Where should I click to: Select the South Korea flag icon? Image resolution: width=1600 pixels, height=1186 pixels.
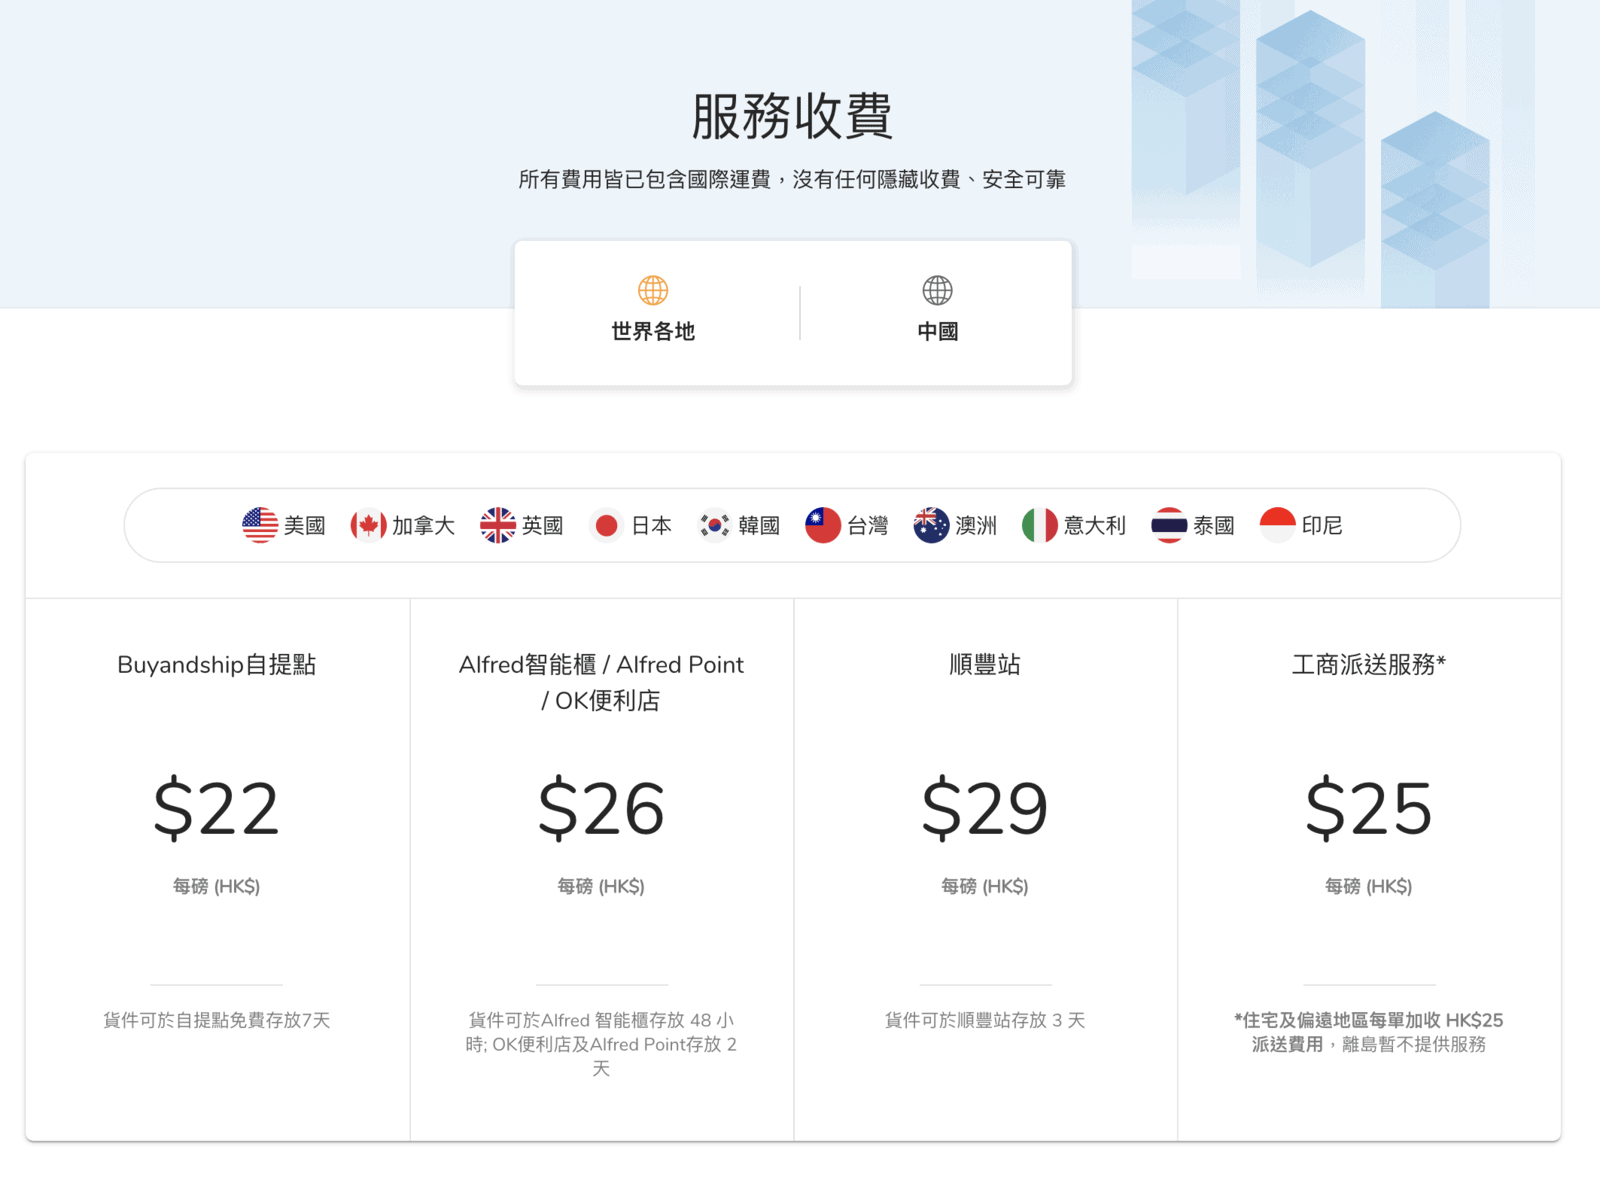point(714,525)
